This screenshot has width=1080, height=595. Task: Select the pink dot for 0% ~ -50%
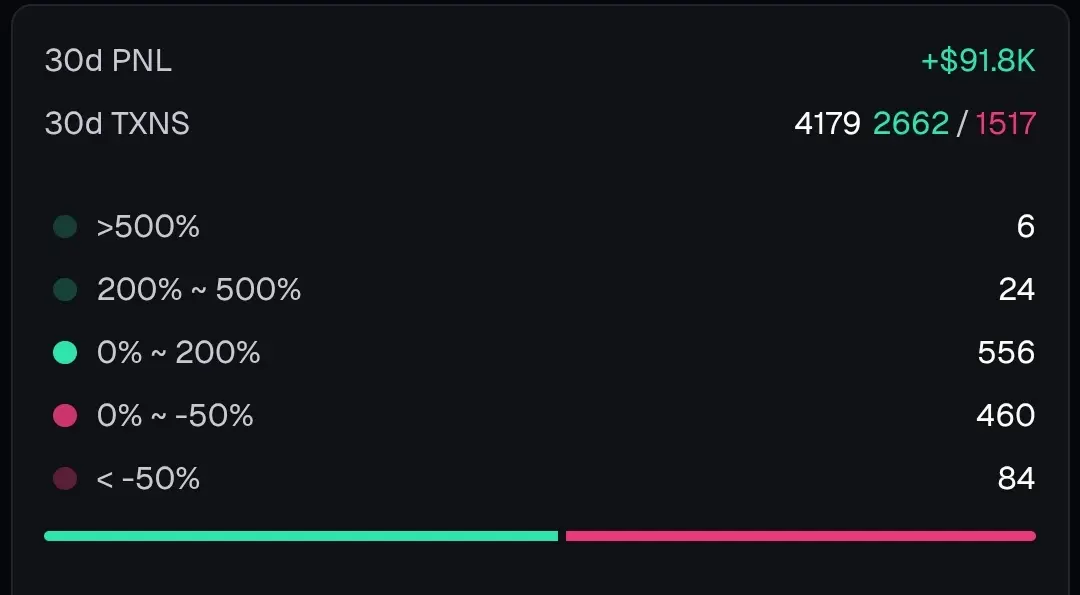[65, 415]
